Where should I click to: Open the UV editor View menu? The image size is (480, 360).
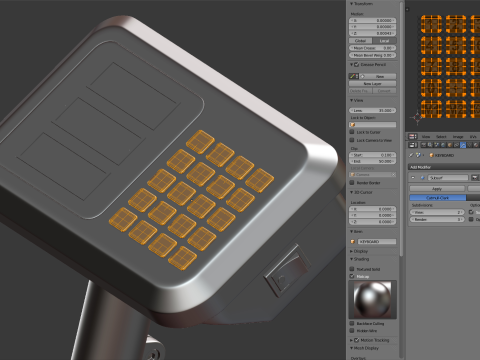pyautogui.click(x=426, y=137)
